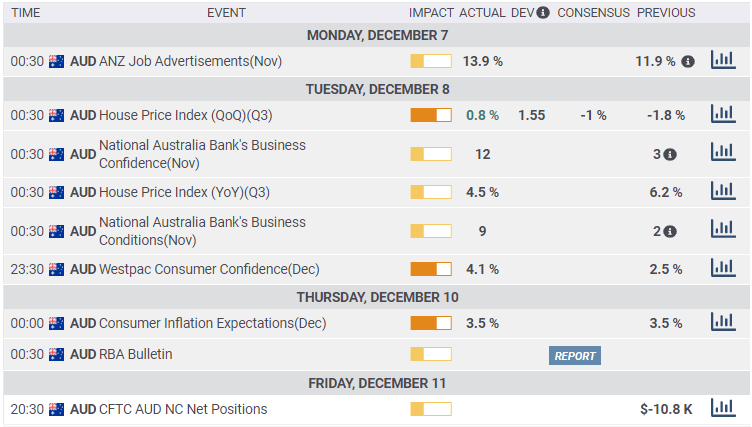Click info icon beside Business Conditions previous value
This screenshot has height=427, width=752.
[x=670, y=232]
